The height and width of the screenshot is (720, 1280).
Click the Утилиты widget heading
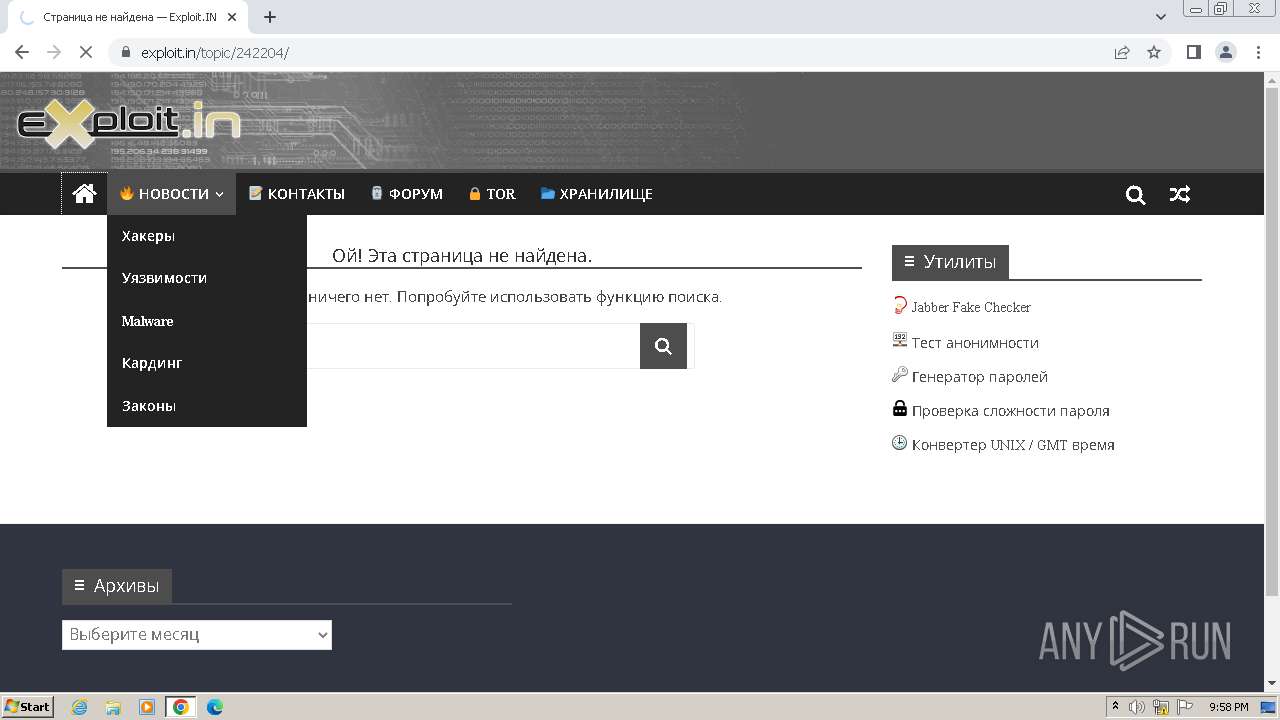[x=950, y=262]
